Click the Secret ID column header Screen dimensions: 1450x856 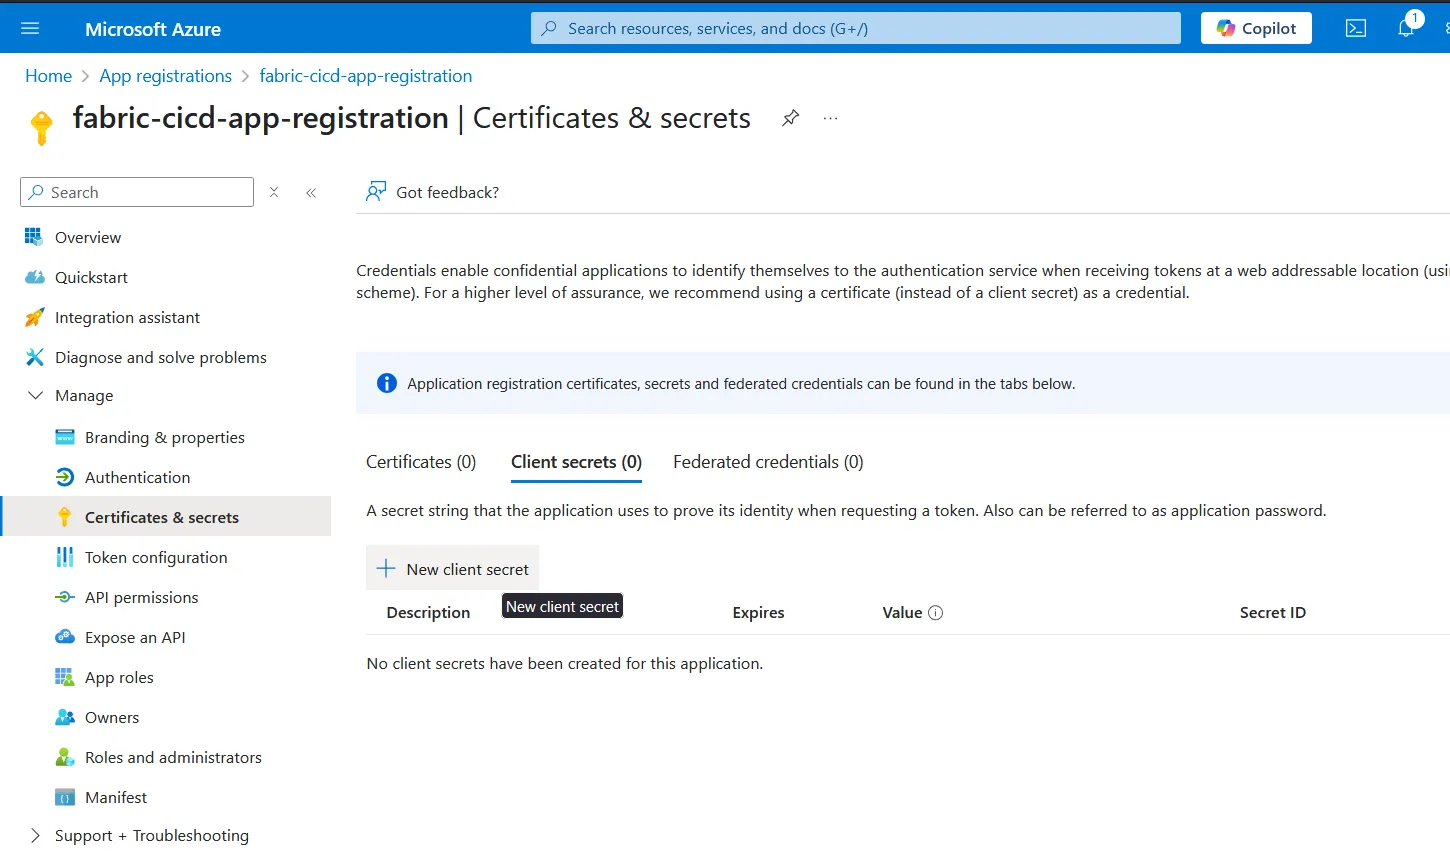(1273, 612)
